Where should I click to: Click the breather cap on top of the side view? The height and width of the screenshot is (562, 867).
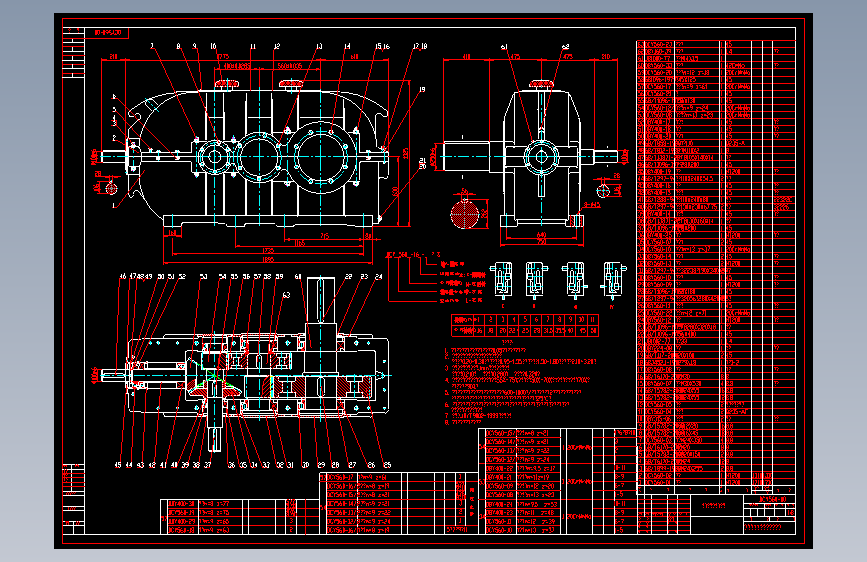[541, 84]
